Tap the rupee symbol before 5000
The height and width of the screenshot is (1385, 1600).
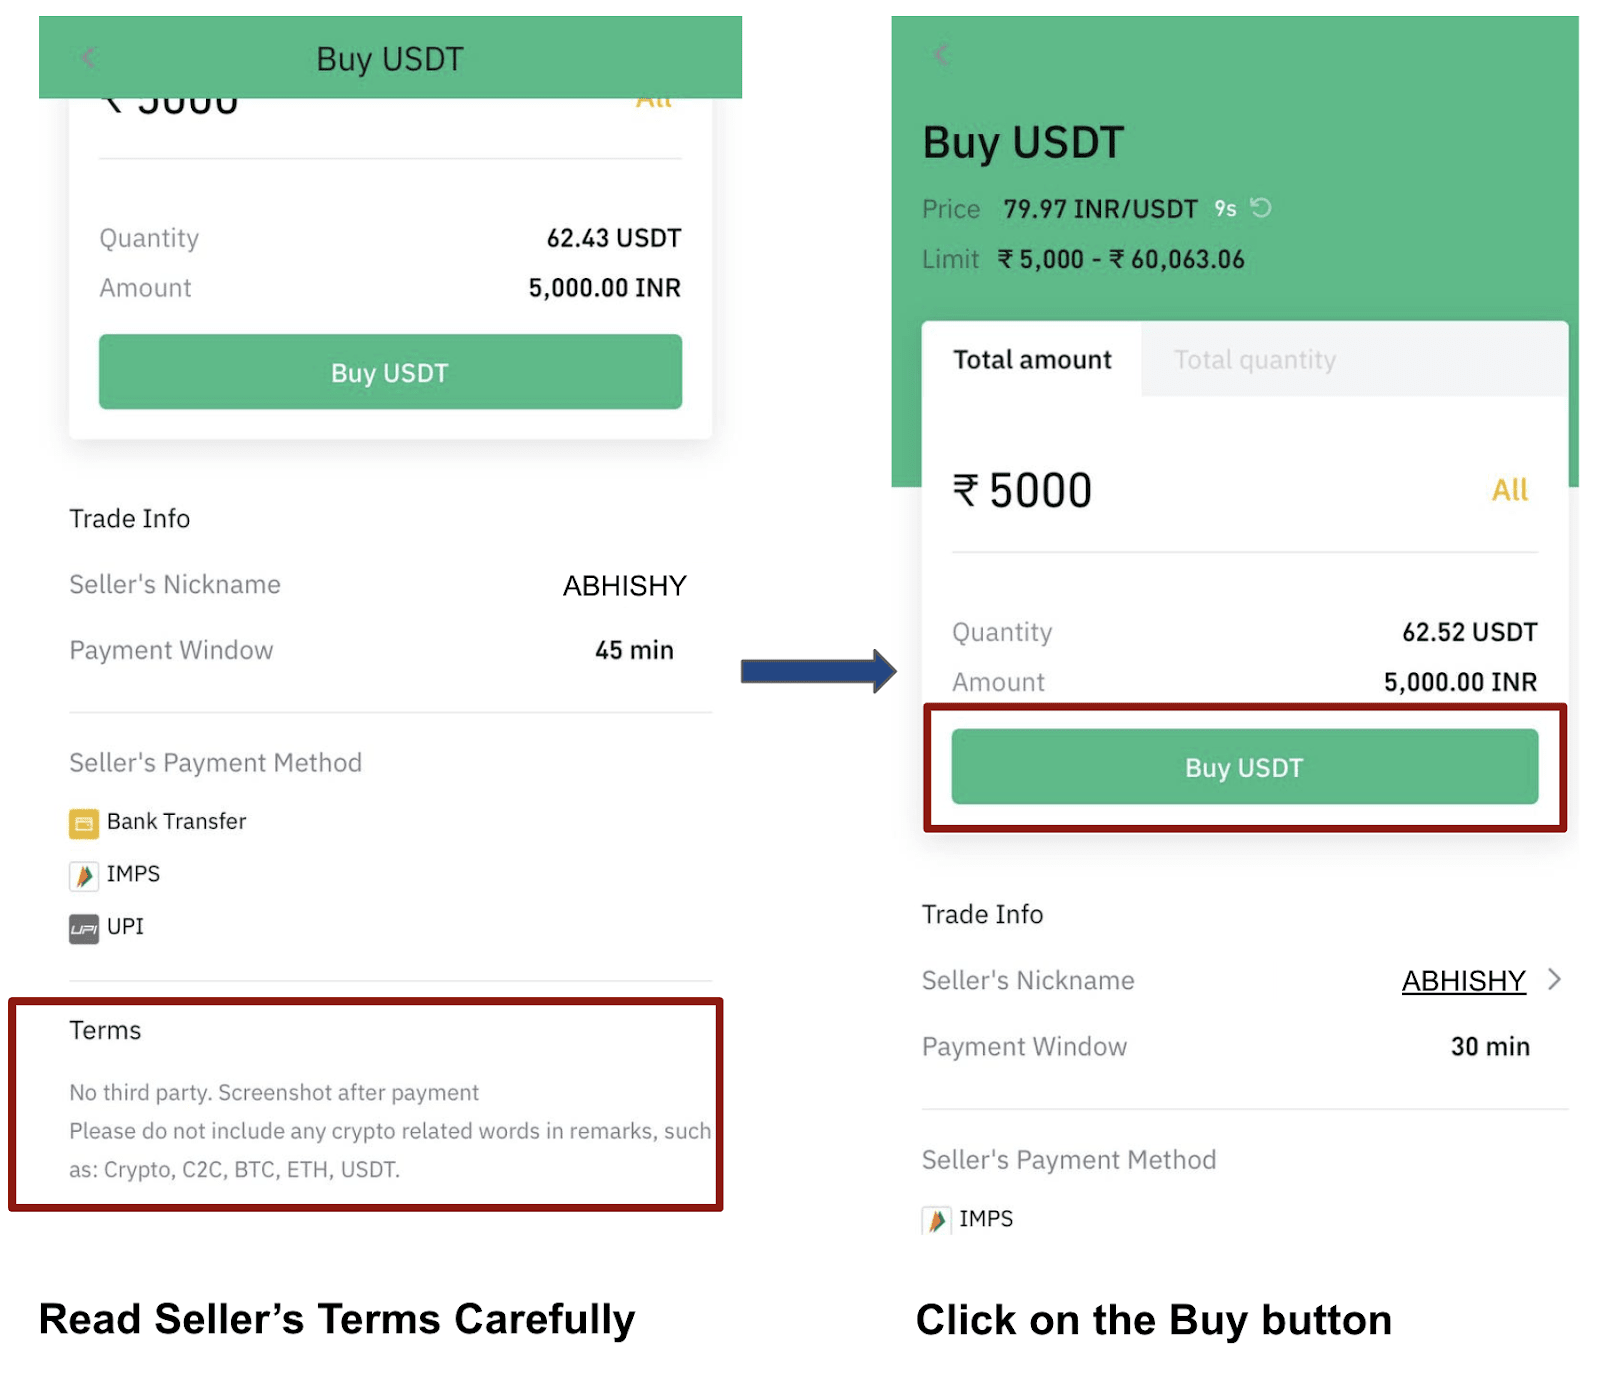point(966,491)
